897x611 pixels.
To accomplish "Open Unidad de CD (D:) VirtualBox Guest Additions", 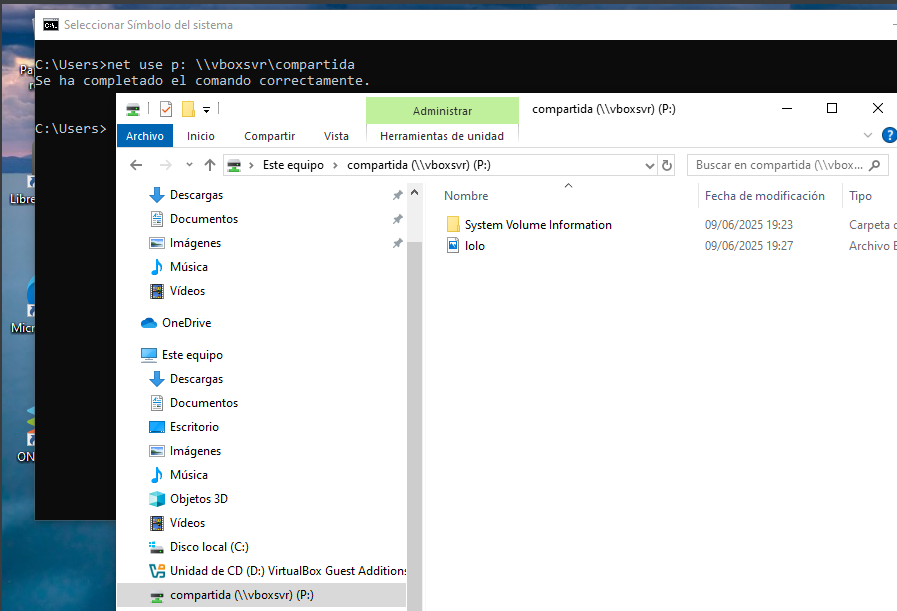I will click(x=288, y=572).
